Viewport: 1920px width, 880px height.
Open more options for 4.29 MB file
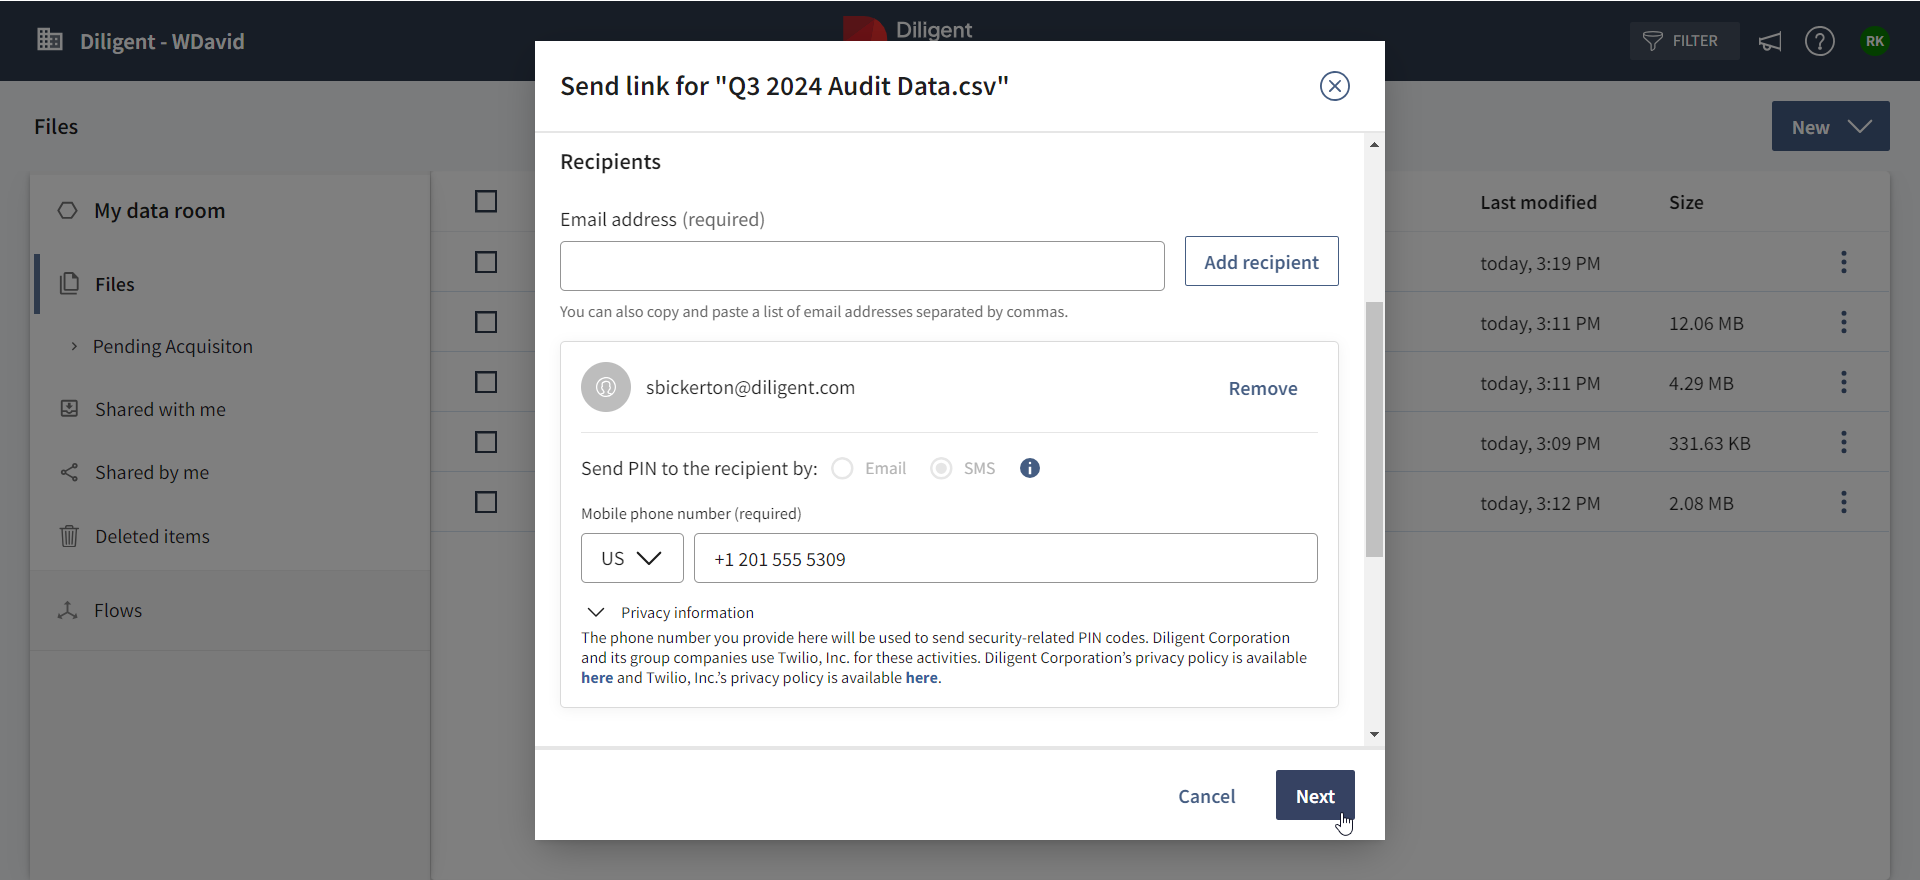(1844, 382)
